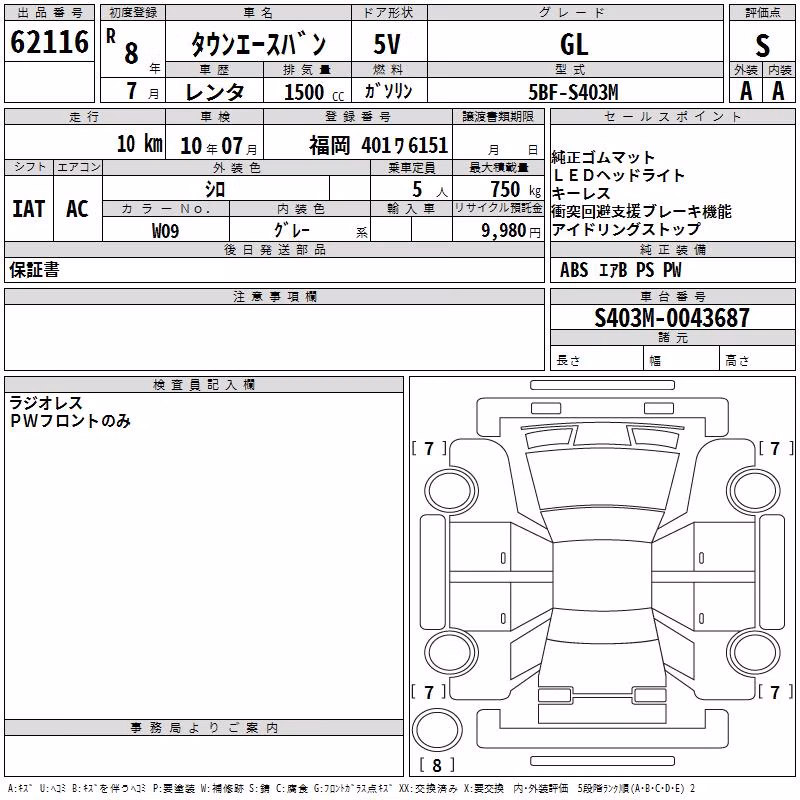Screen dimensions: 800x800
Task: Click the roof panel in the car diagram
Action: [603, 575]
